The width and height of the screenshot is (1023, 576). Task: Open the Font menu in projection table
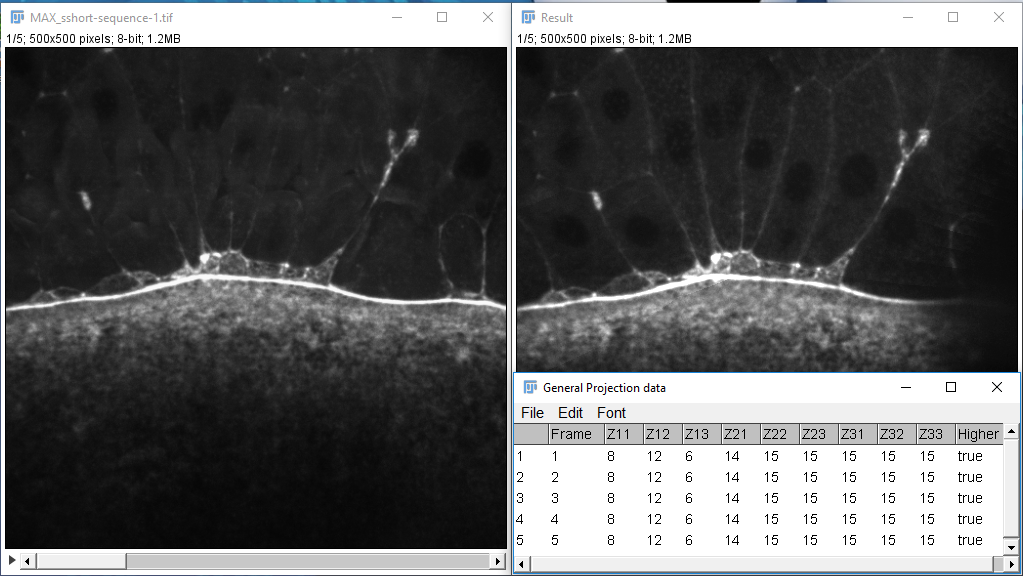[611, 412]
